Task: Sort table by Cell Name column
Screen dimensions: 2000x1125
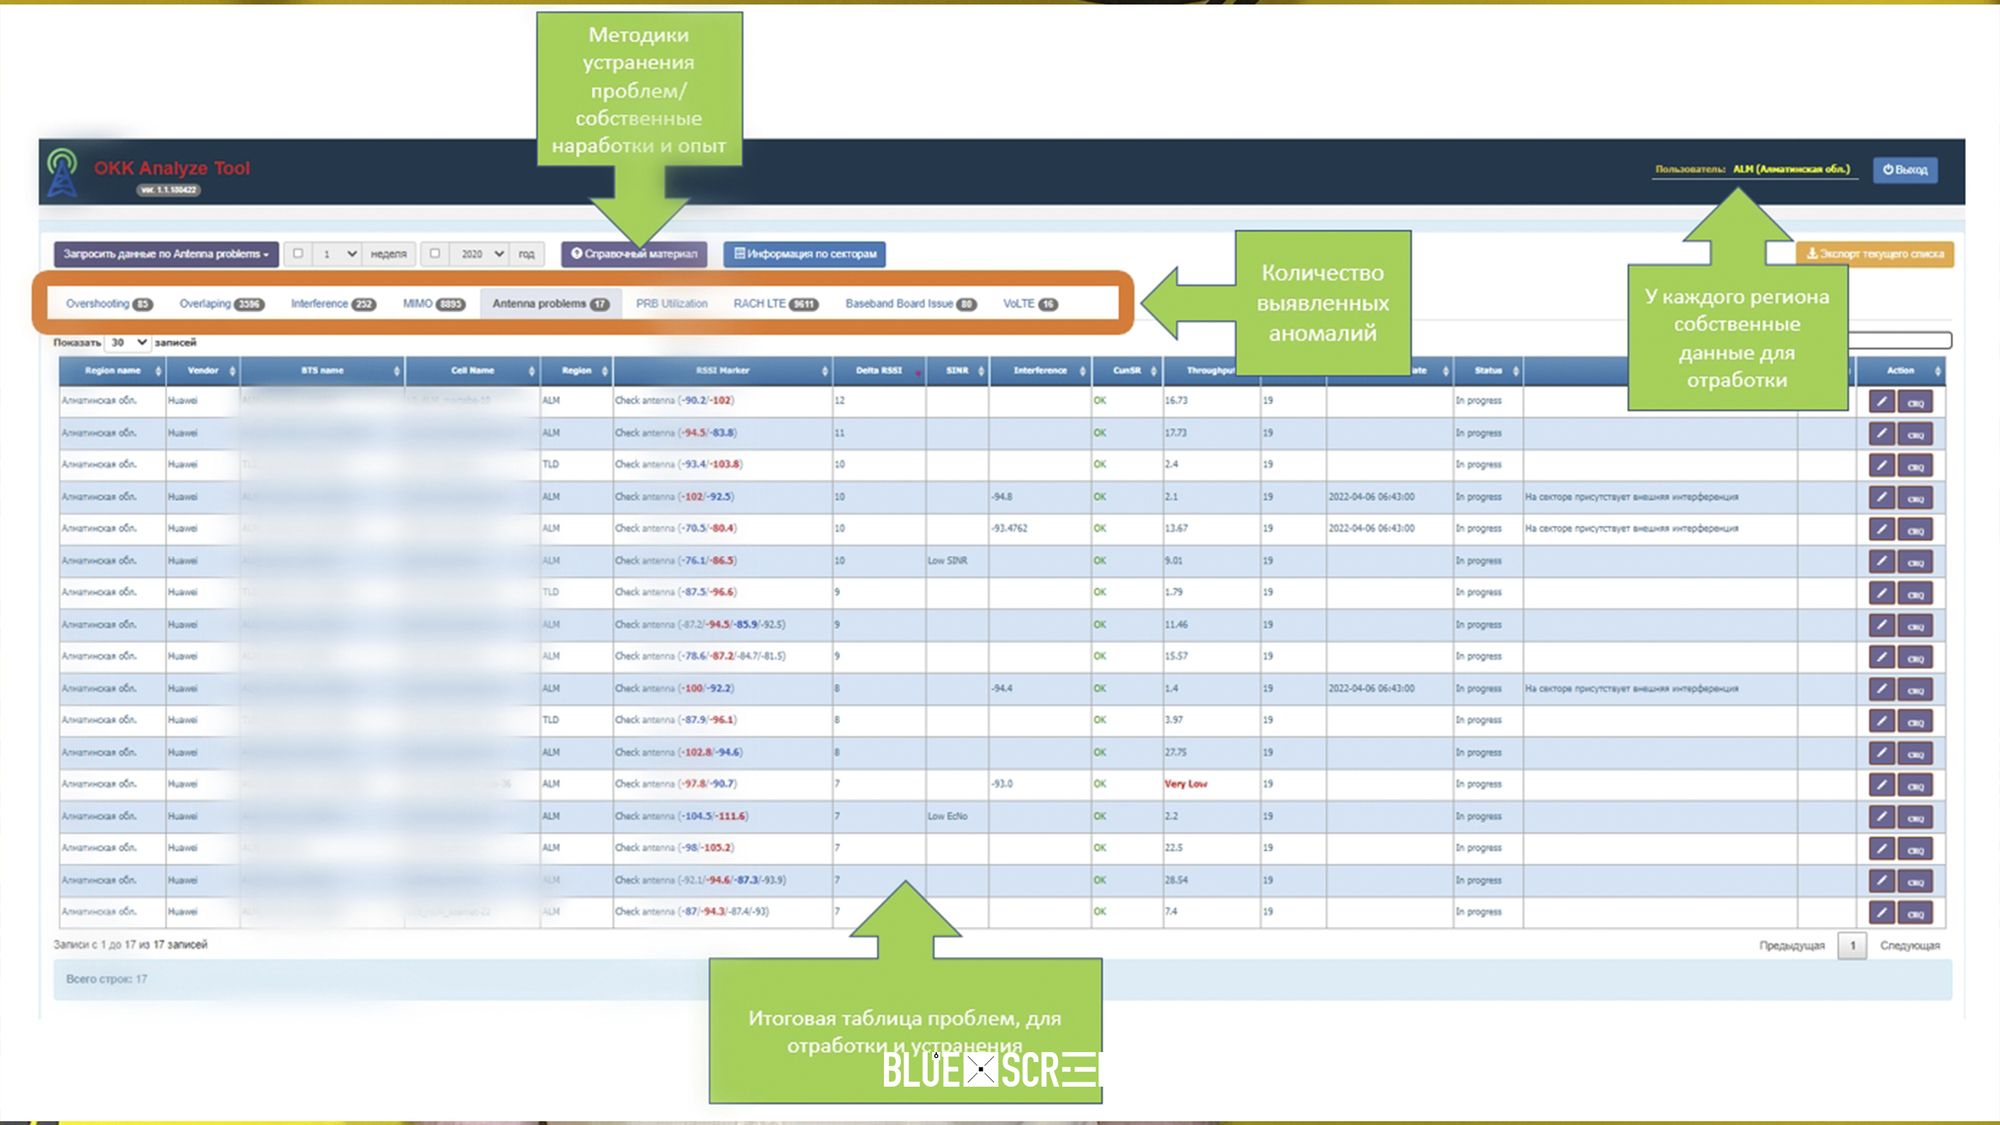Action: [x=473, y=371]
